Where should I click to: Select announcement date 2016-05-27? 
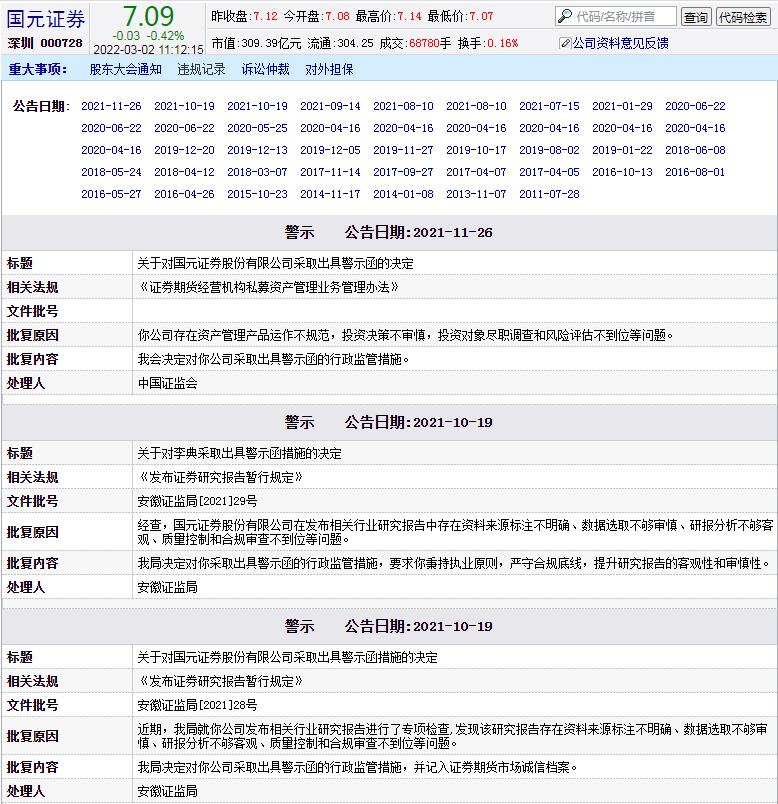pyautogui.click(x=111, y=194)
